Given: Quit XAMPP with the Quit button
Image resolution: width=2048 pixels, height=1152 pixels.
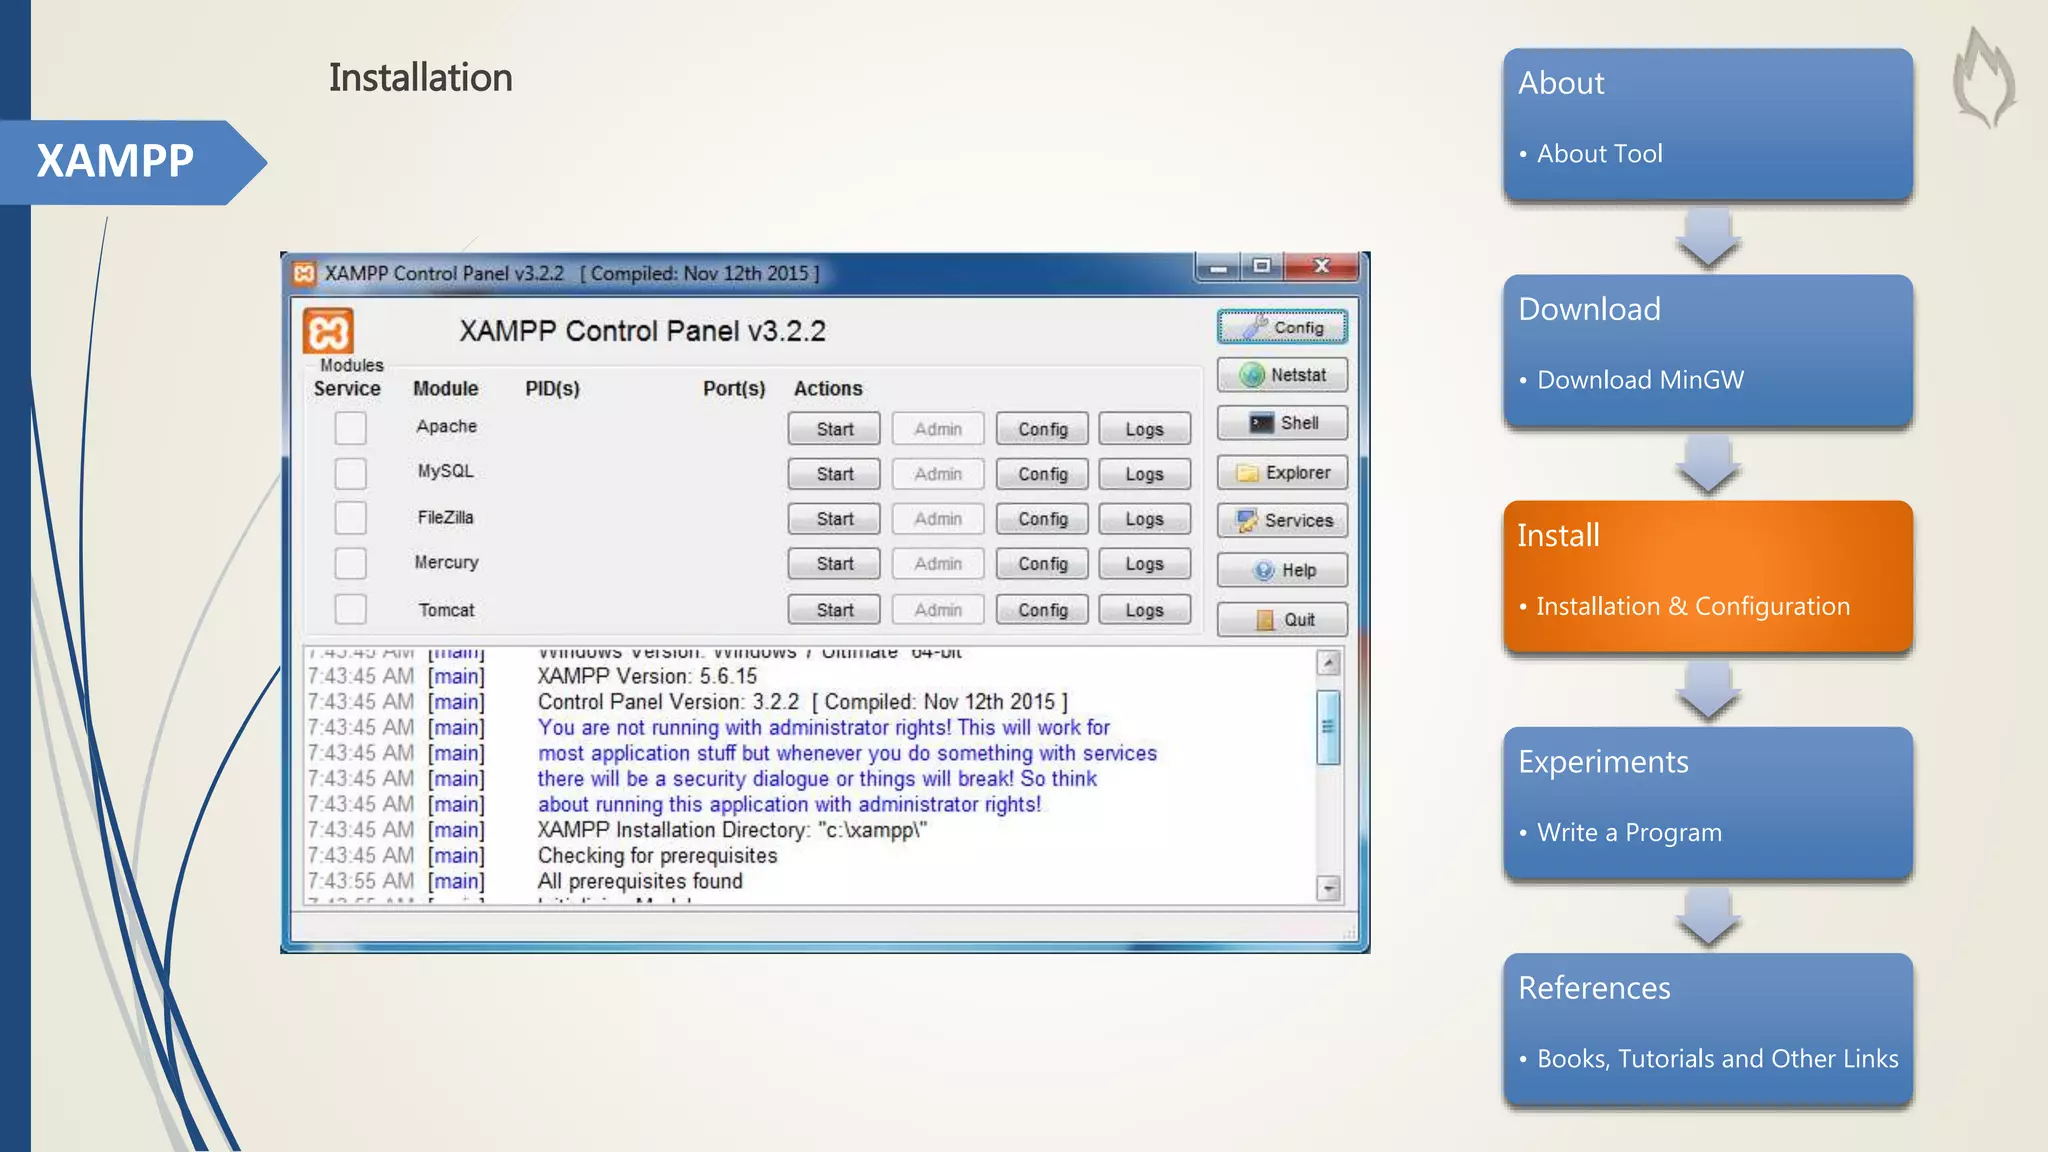Looking at the screenshot, I should coord(1282,619).
